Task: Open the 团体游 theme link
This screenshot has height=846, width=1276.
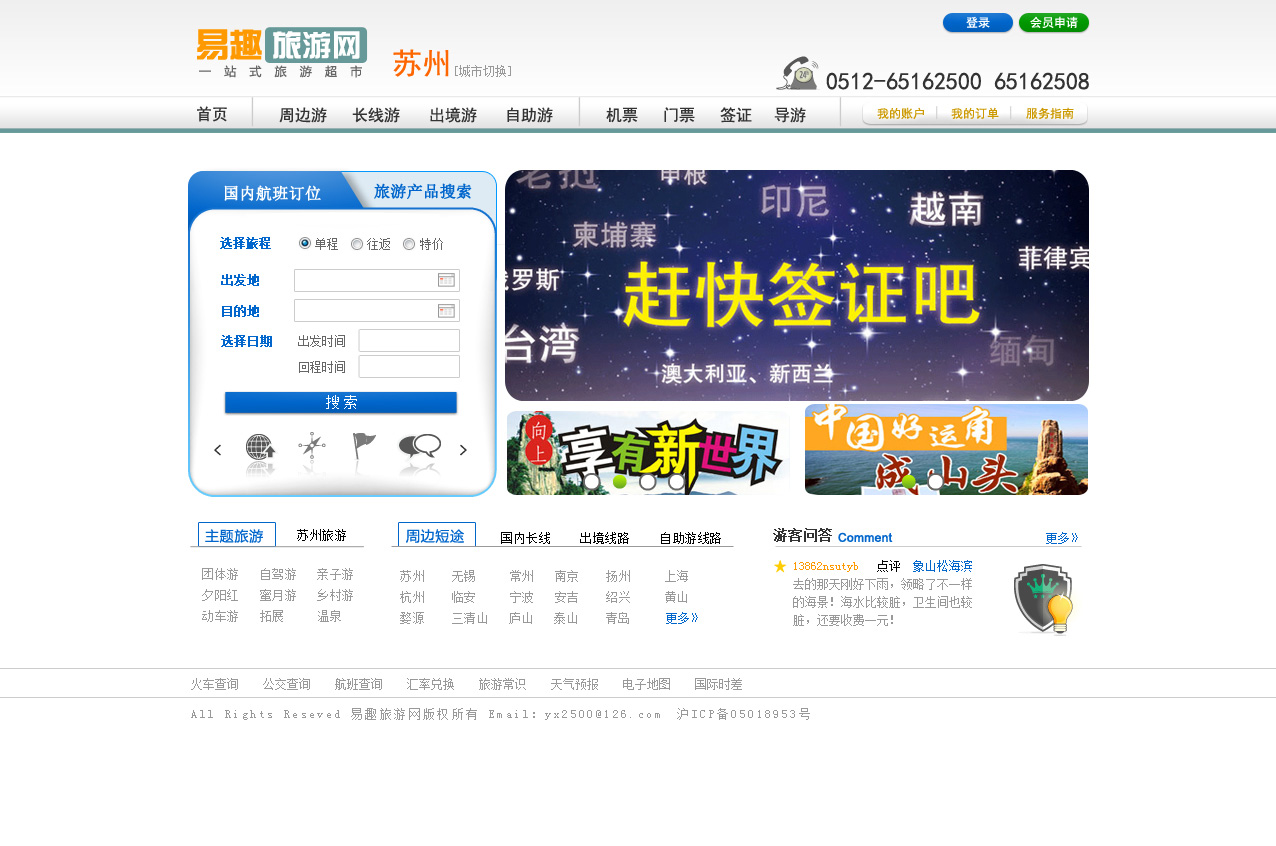Action: (220, 575)
